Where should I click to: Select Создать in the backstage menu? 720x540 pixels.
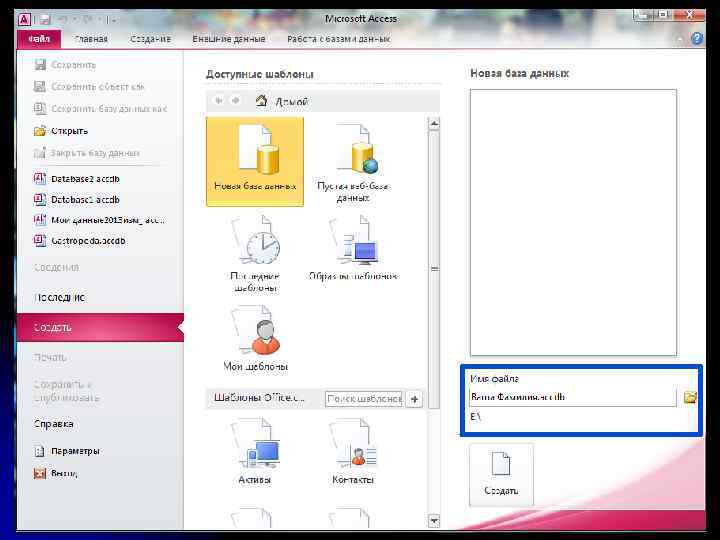click(x=100, y=327)
